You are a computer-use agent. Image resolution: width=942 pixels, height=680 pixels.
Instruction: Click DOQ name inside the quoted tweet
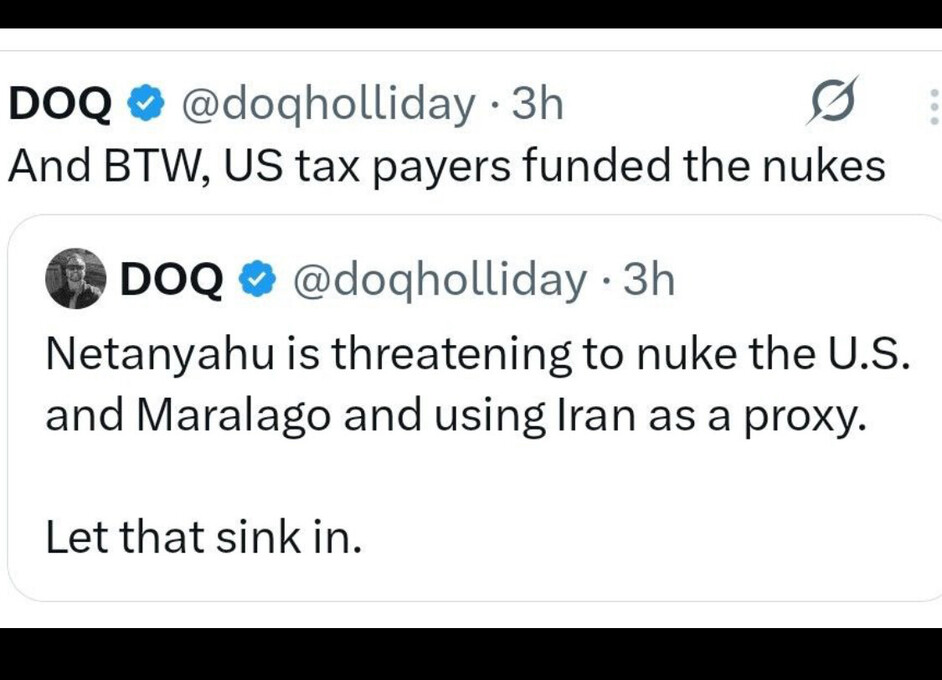[171, 281]
